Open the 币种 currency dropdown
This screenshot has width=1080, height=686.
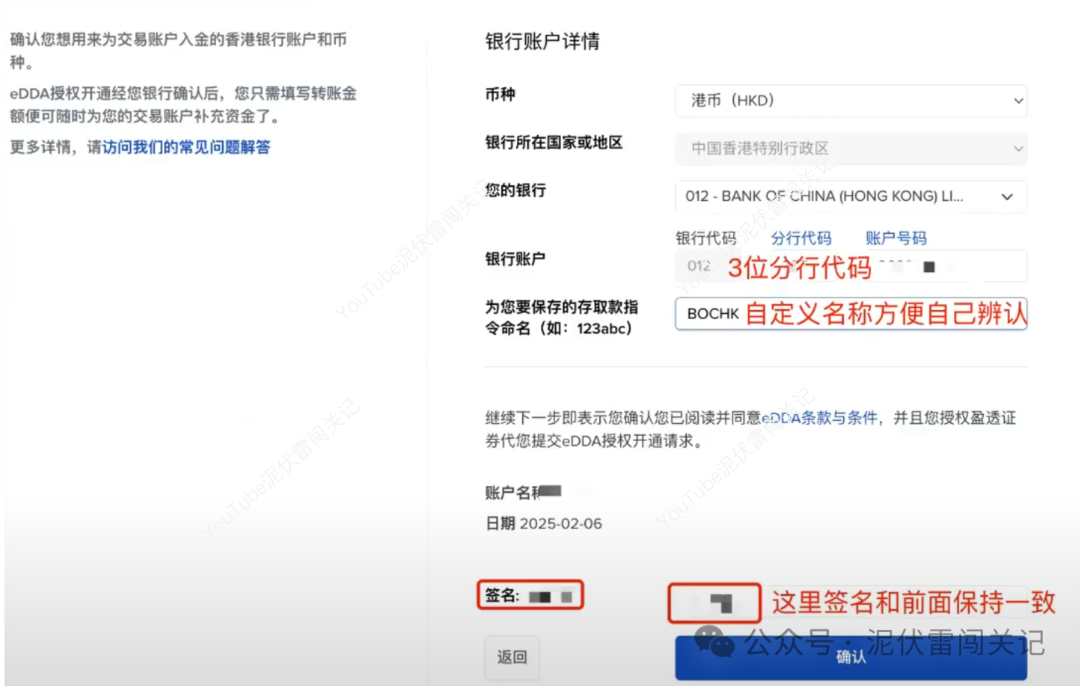click(x=850, y=100)
